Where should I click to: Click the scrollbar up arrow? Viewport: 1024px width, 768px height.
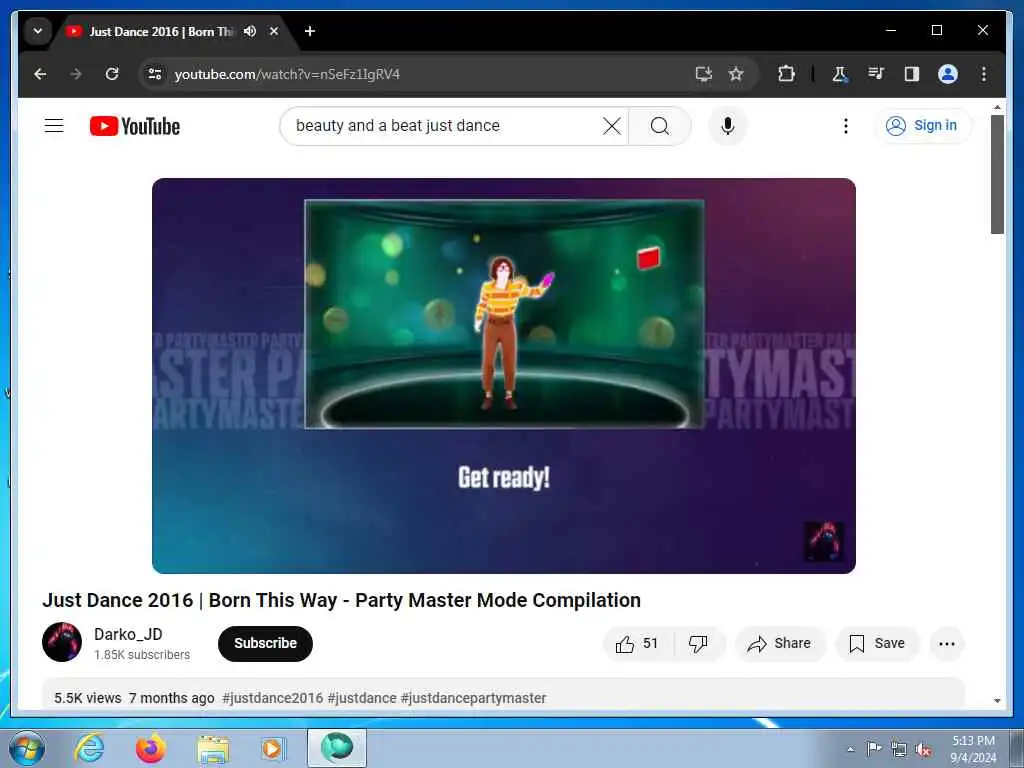pyautogui.click(x=997, y=106)
